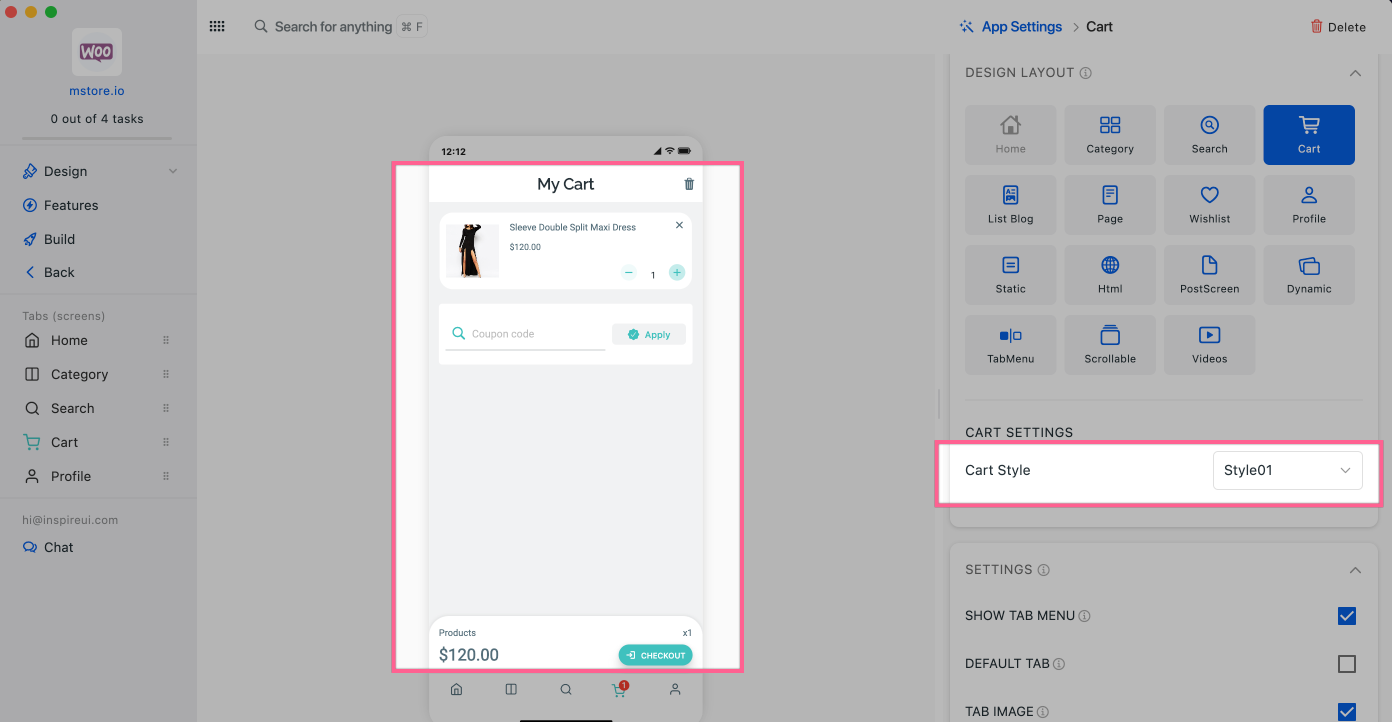This screenshot has width=1392, height=722.
Task: Choose the Videos layout tile
Action: [1209, 345]
